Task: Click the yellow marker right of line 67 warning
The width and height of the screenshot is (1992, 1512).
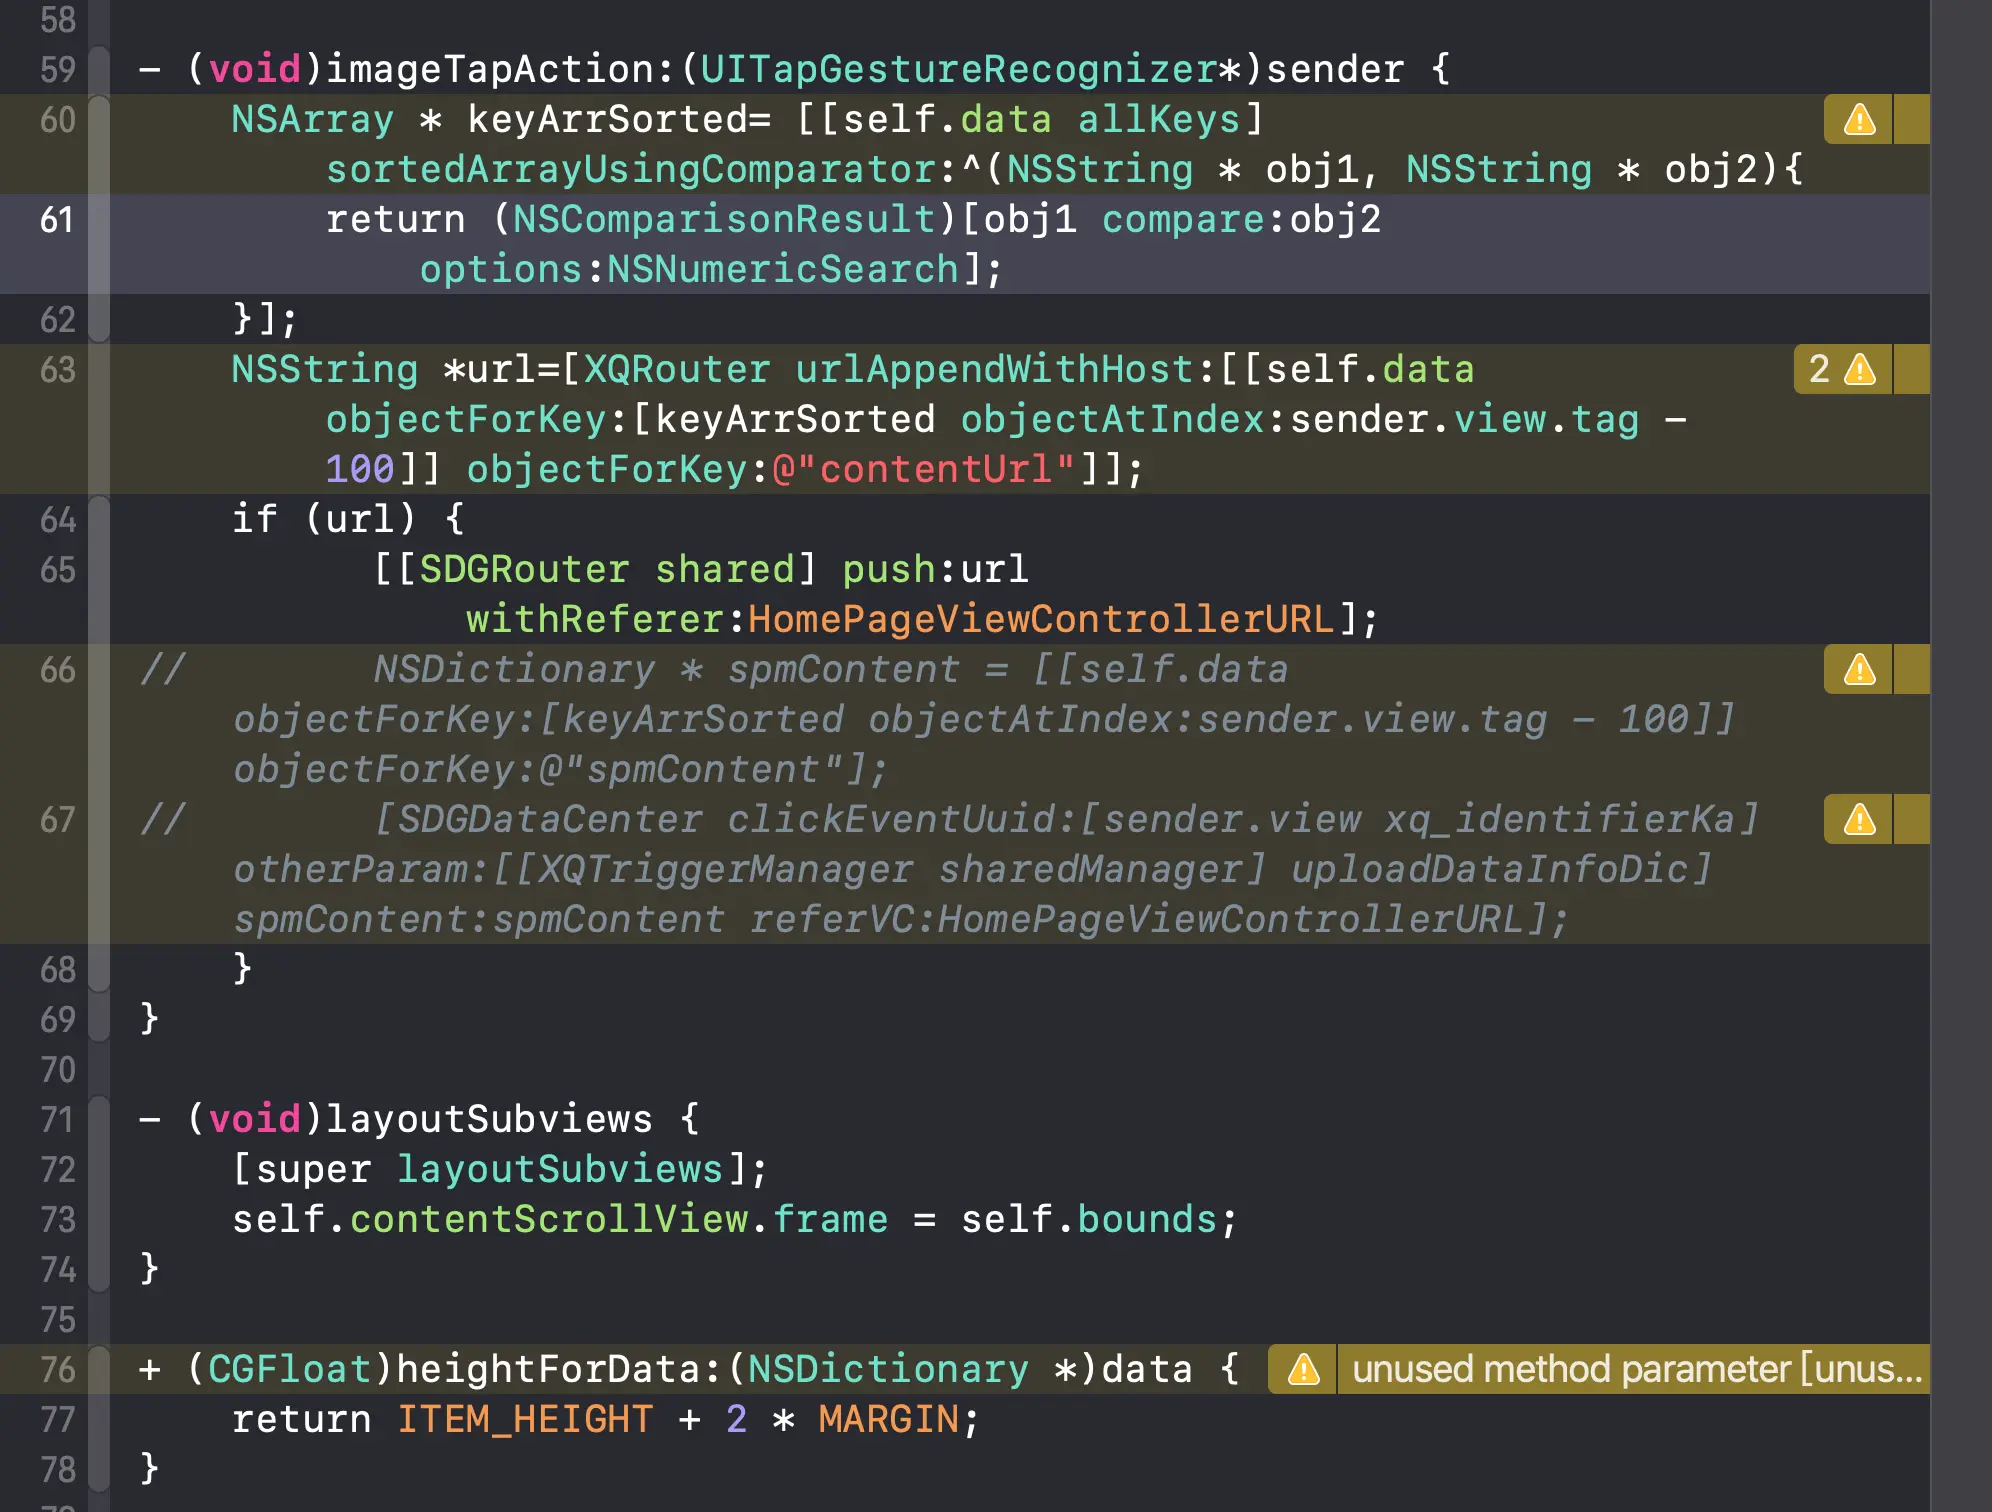Action: click(1911, 820)
